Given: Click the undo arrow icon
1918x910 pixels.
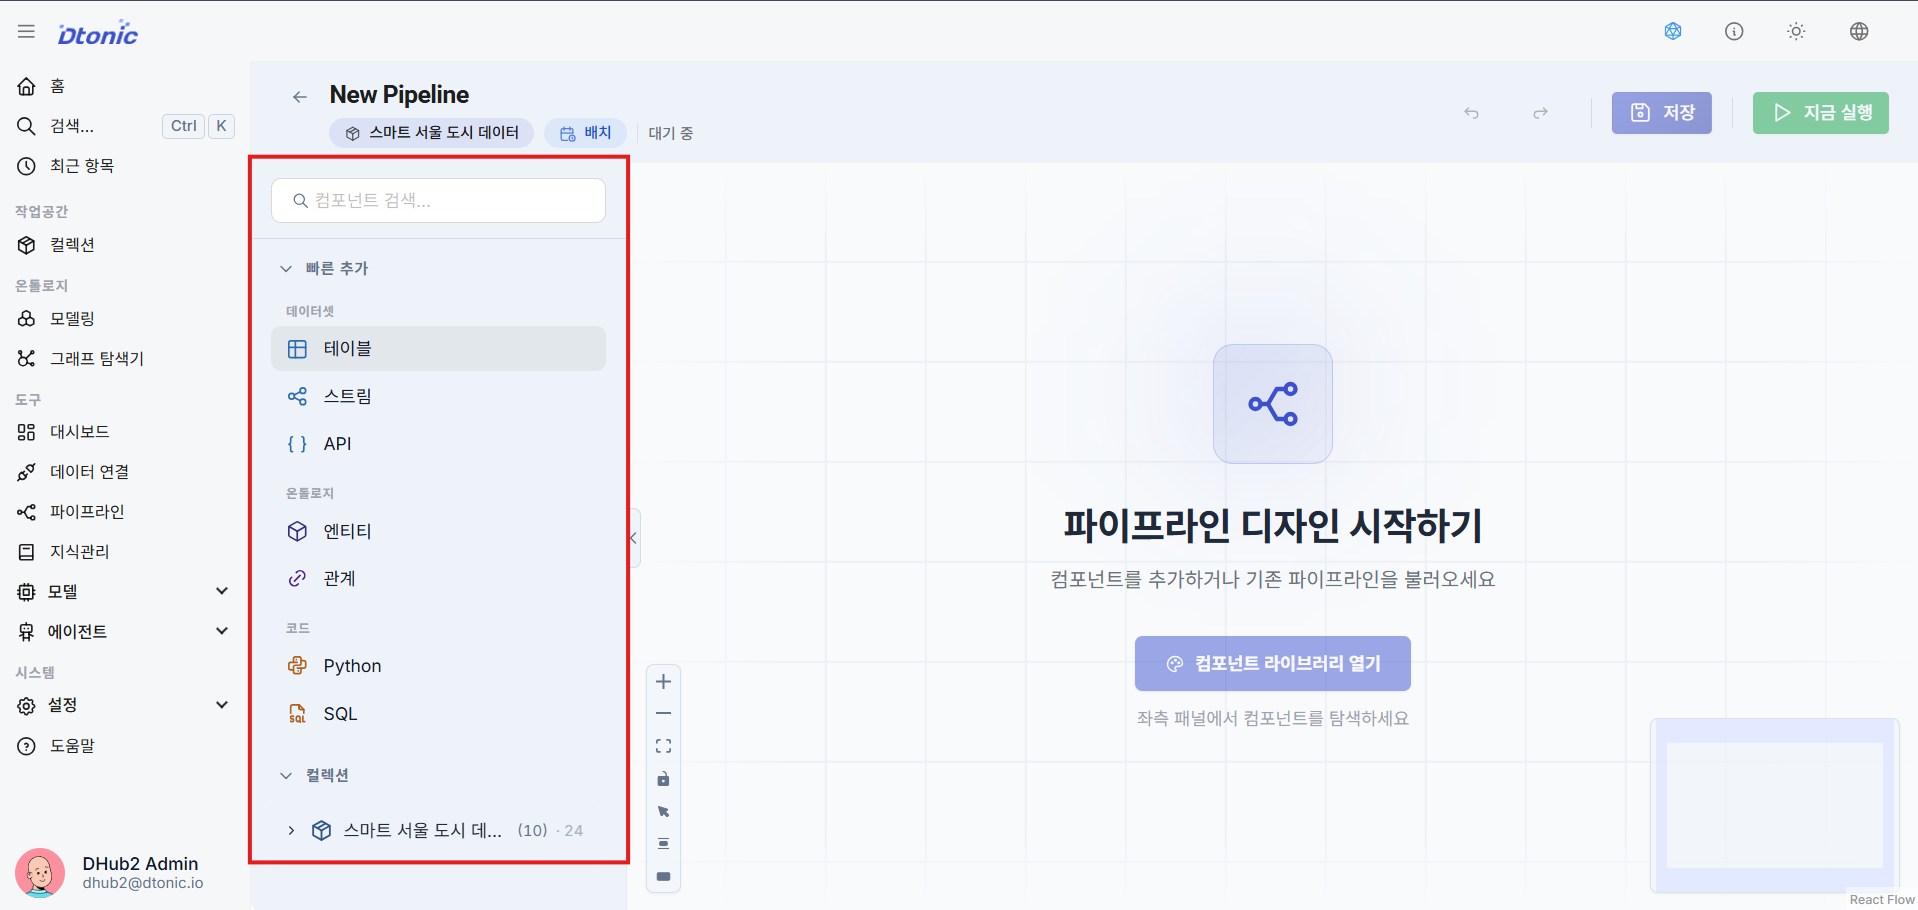Looking at the screenshot, I should tap(1471, 113).
